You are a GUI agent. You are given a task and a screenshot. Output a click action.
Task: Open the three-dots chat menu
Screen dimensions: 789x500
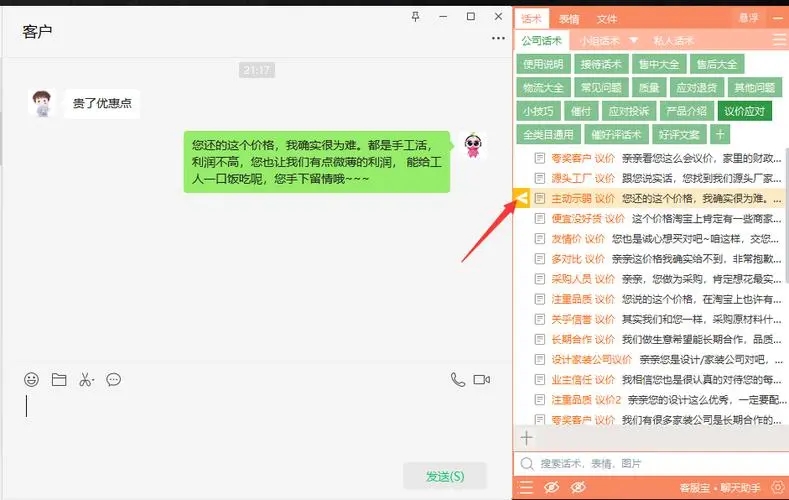coord(498,38)
